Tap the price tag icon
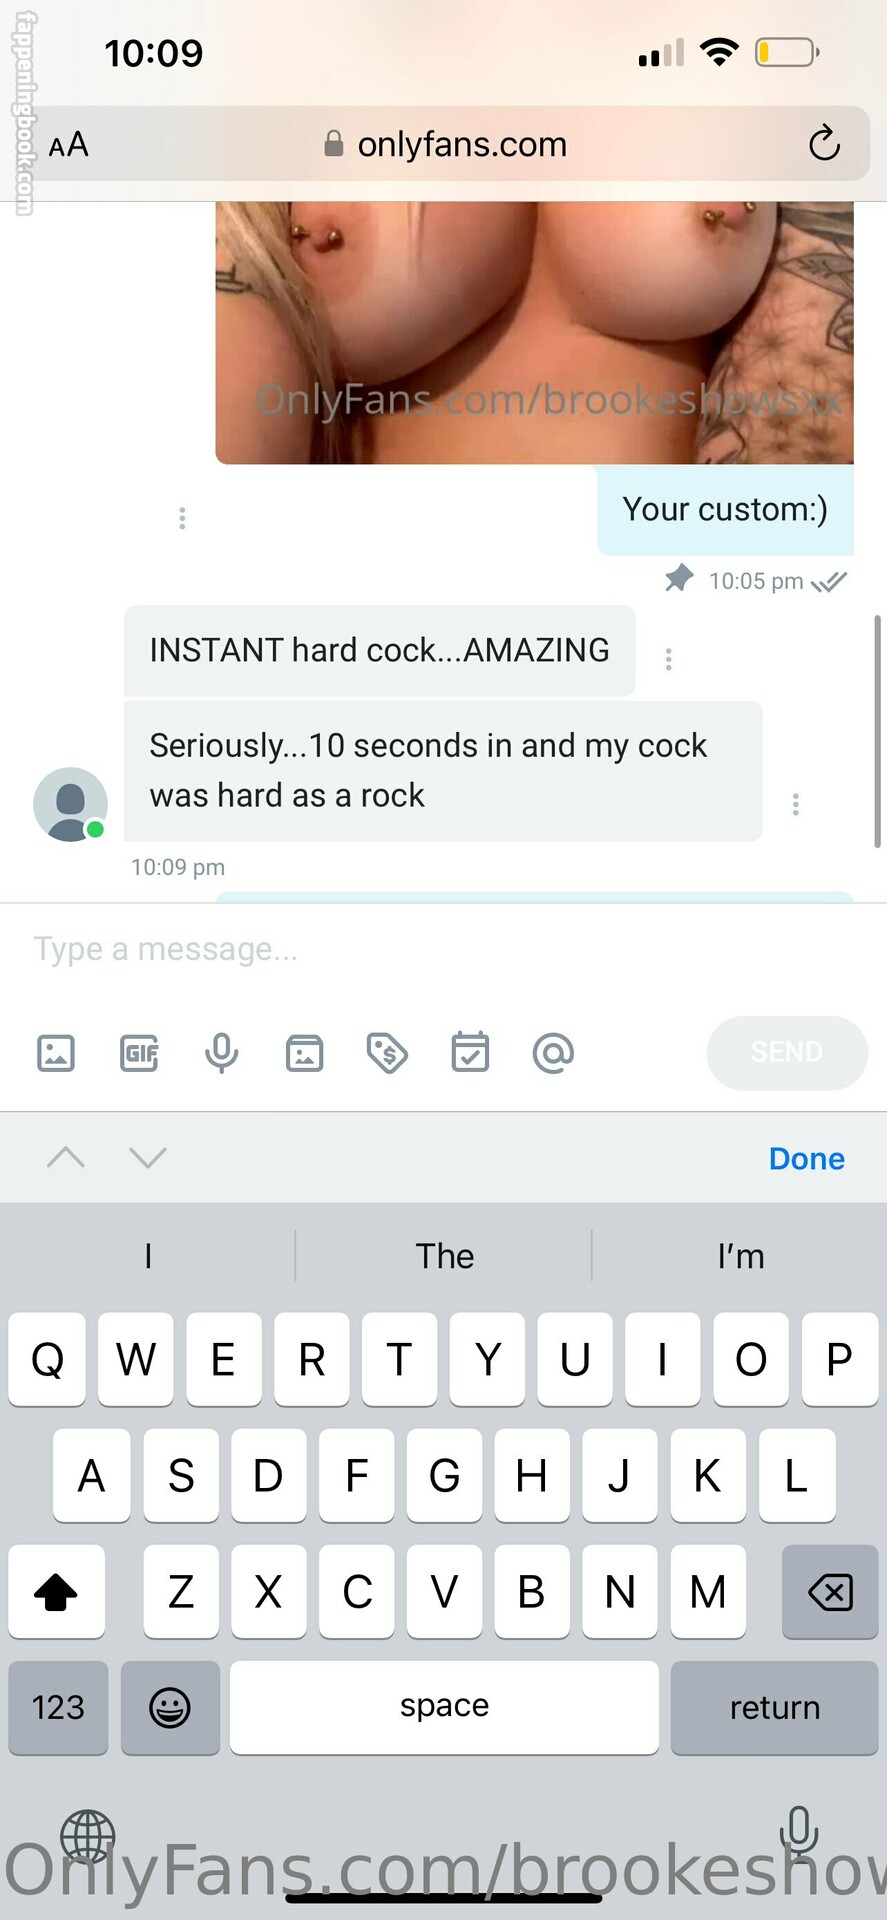Viewport: 887px width, 1920px height. pos(387,1053)
